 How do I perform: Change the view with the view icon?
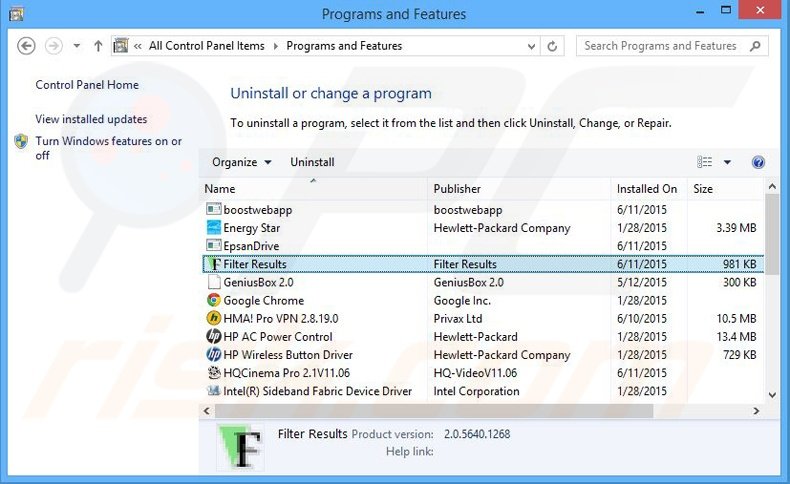(704, 162)
